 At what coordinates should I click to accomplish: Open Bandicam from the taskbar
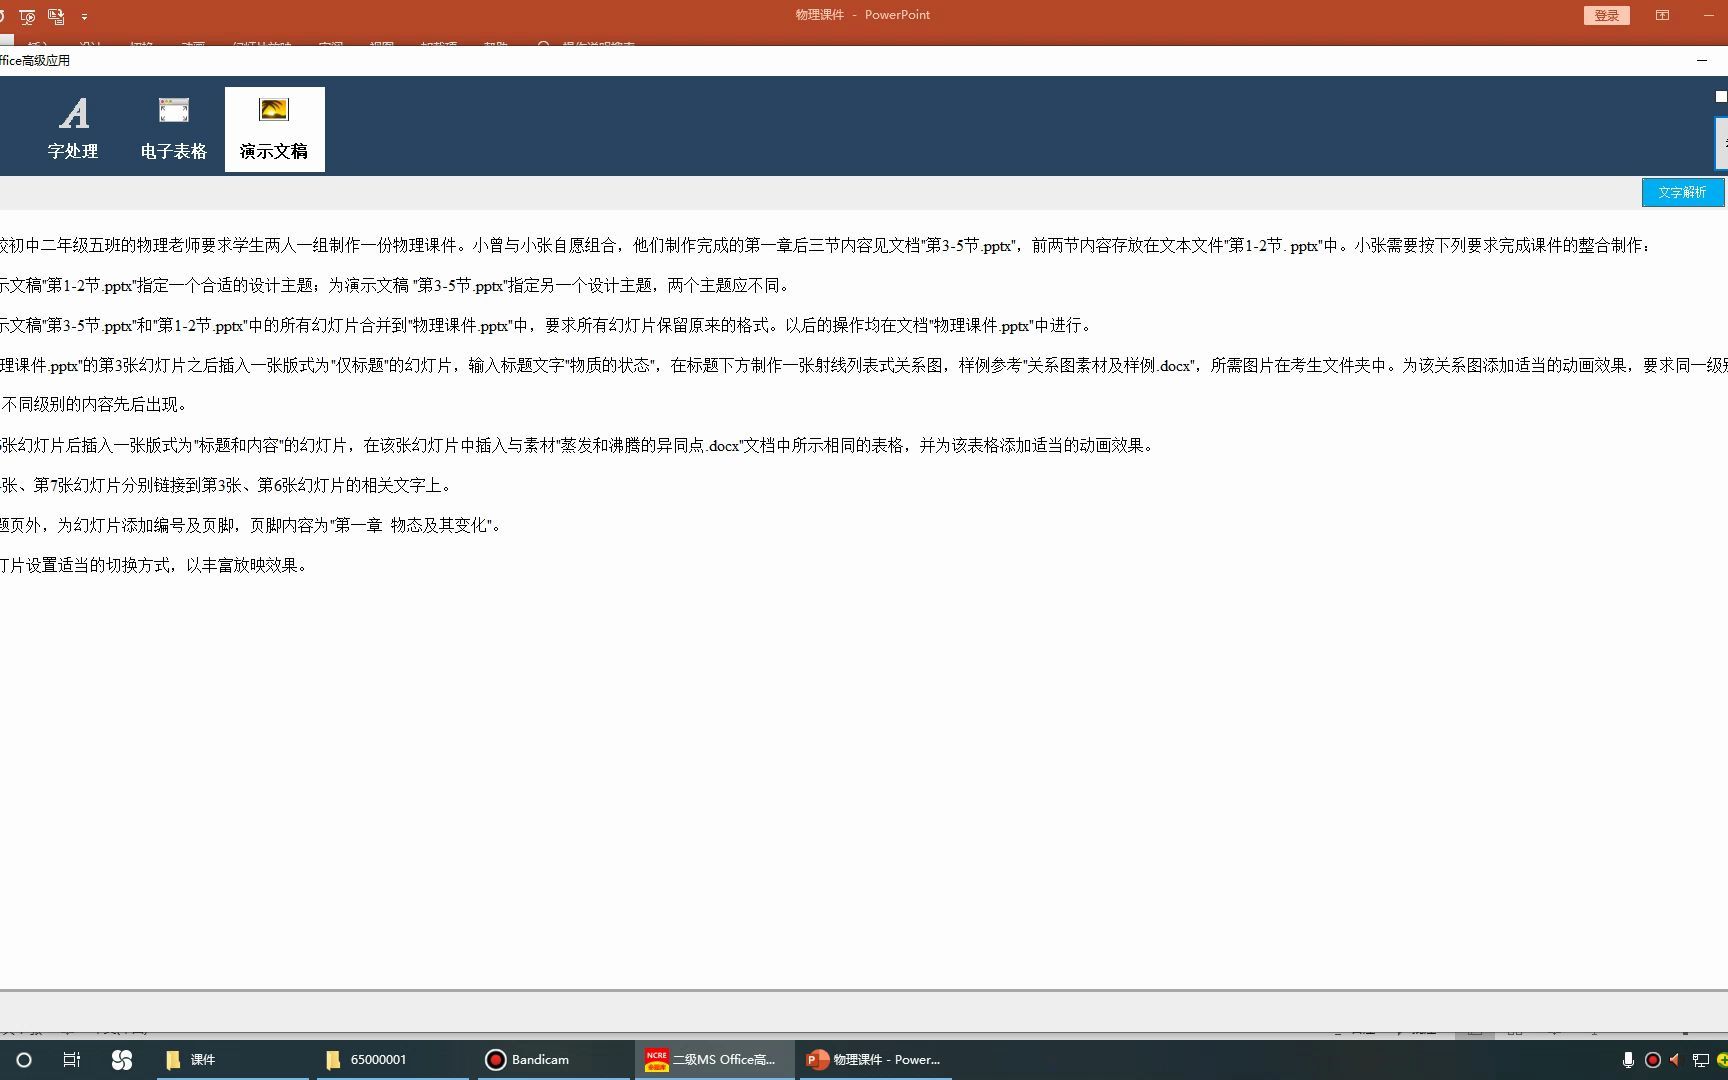point(530,1059)
